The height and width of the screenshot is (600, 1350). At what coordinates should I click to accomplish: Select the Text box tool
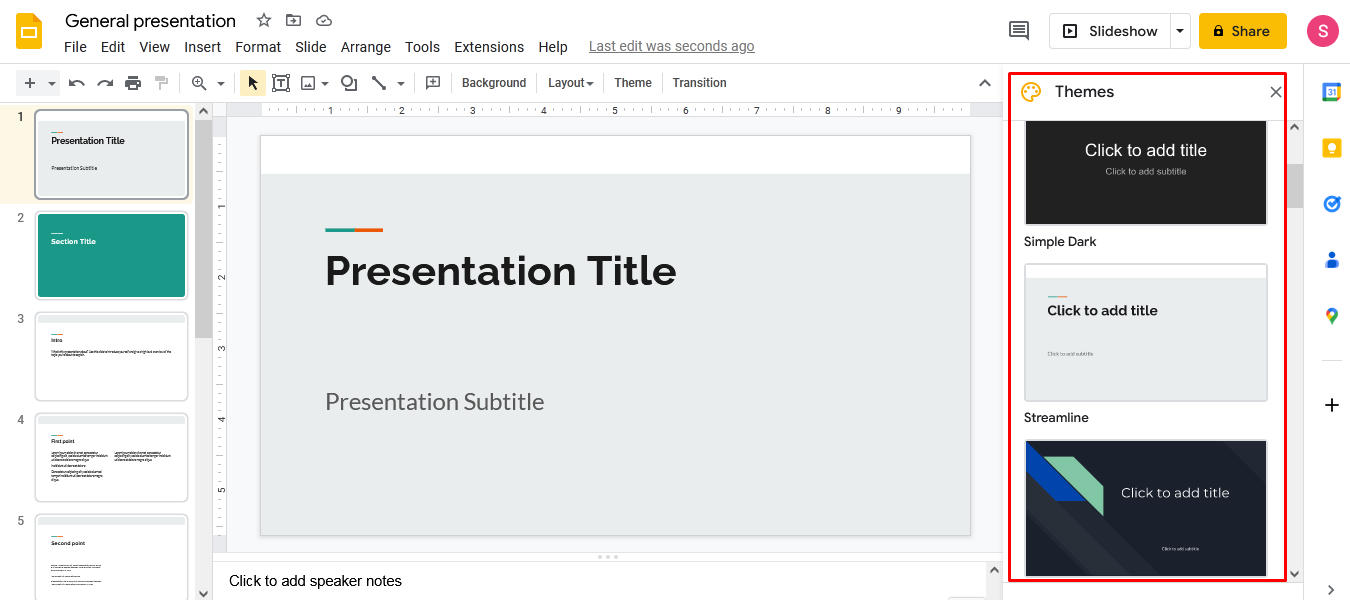(x=281, y=82)
